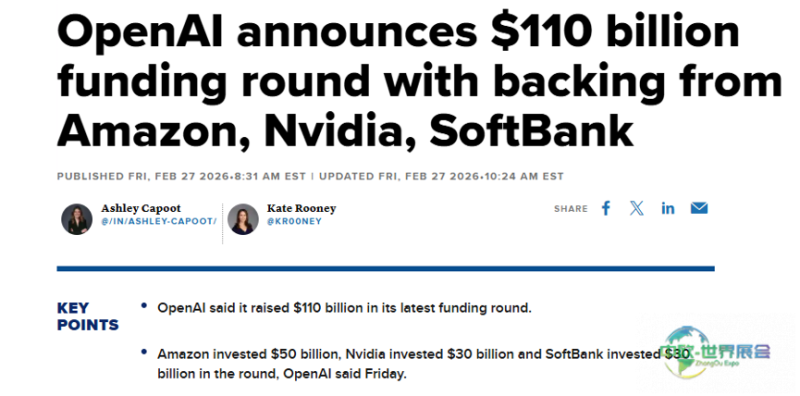Share the article on LinkedIn
Viewport: 800px width, 396px height.
tap(668, 208)
